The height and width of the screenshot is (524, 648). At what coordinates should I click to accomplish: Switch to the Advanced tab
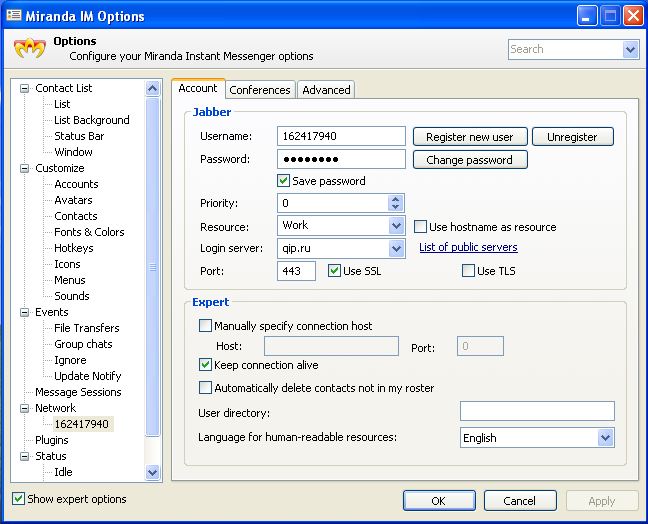point(326,90)
